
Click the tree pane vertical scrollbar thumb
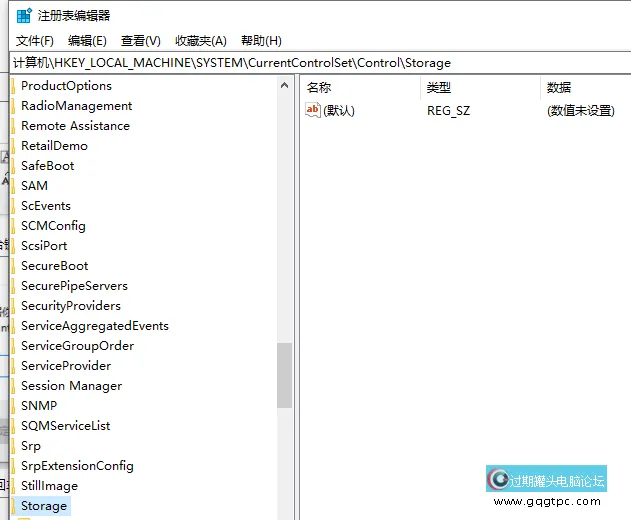pos(285,375)
